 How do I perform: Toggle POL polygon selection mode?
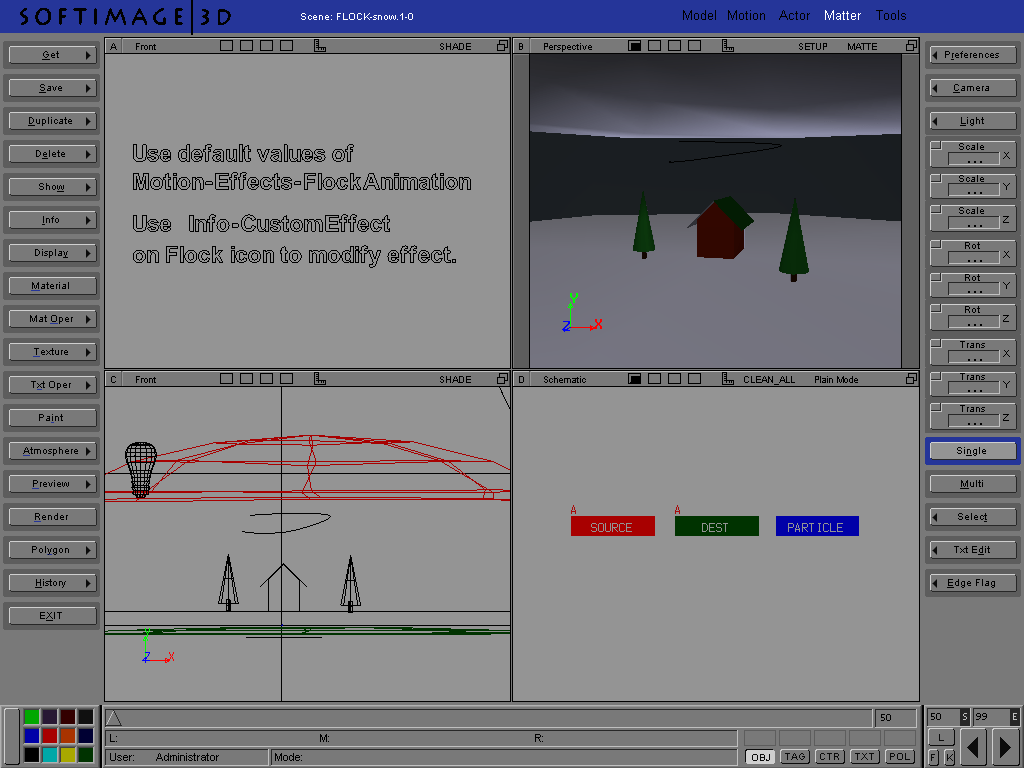click(x=899, y=757)
